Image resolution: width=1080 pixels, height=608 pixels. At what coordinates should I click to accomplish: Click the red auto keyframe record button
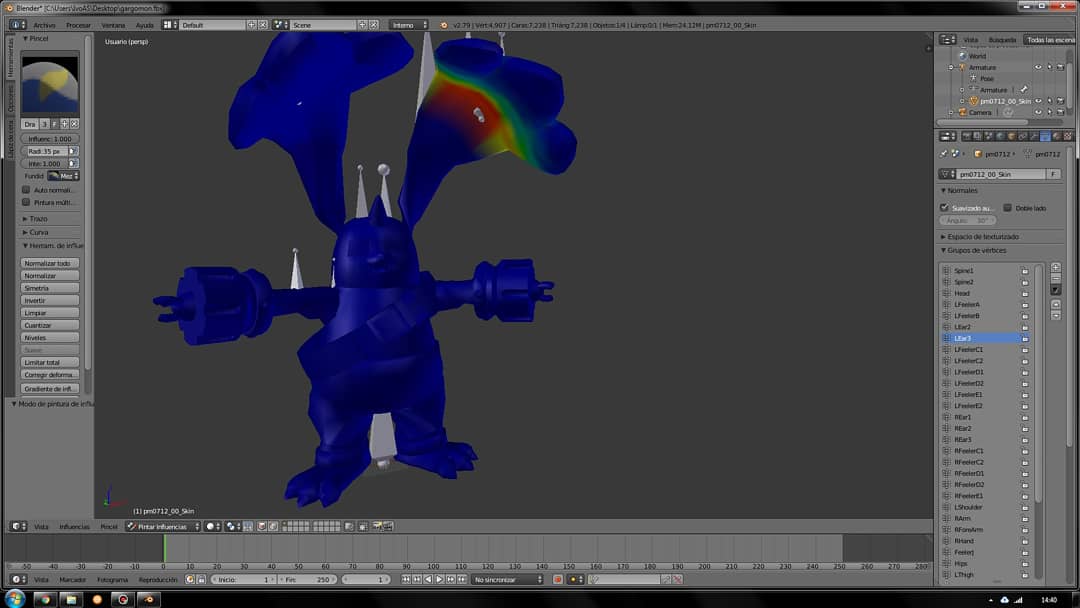coord(558,580)
